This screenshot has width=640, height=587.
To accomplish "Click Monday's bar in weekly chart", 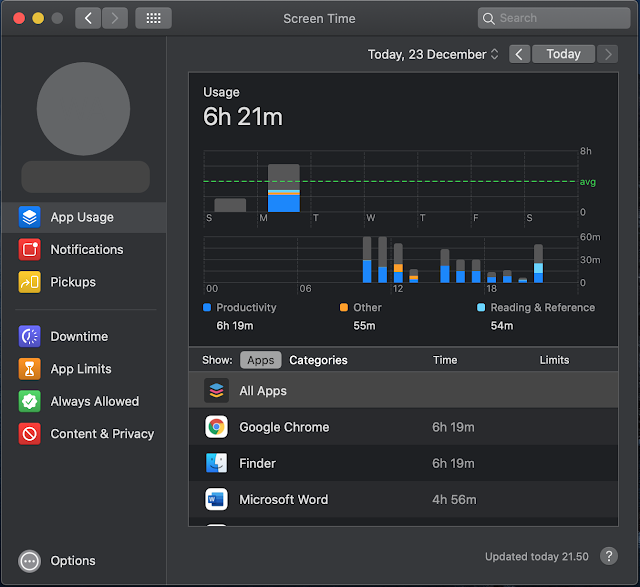I will (284, 188).
